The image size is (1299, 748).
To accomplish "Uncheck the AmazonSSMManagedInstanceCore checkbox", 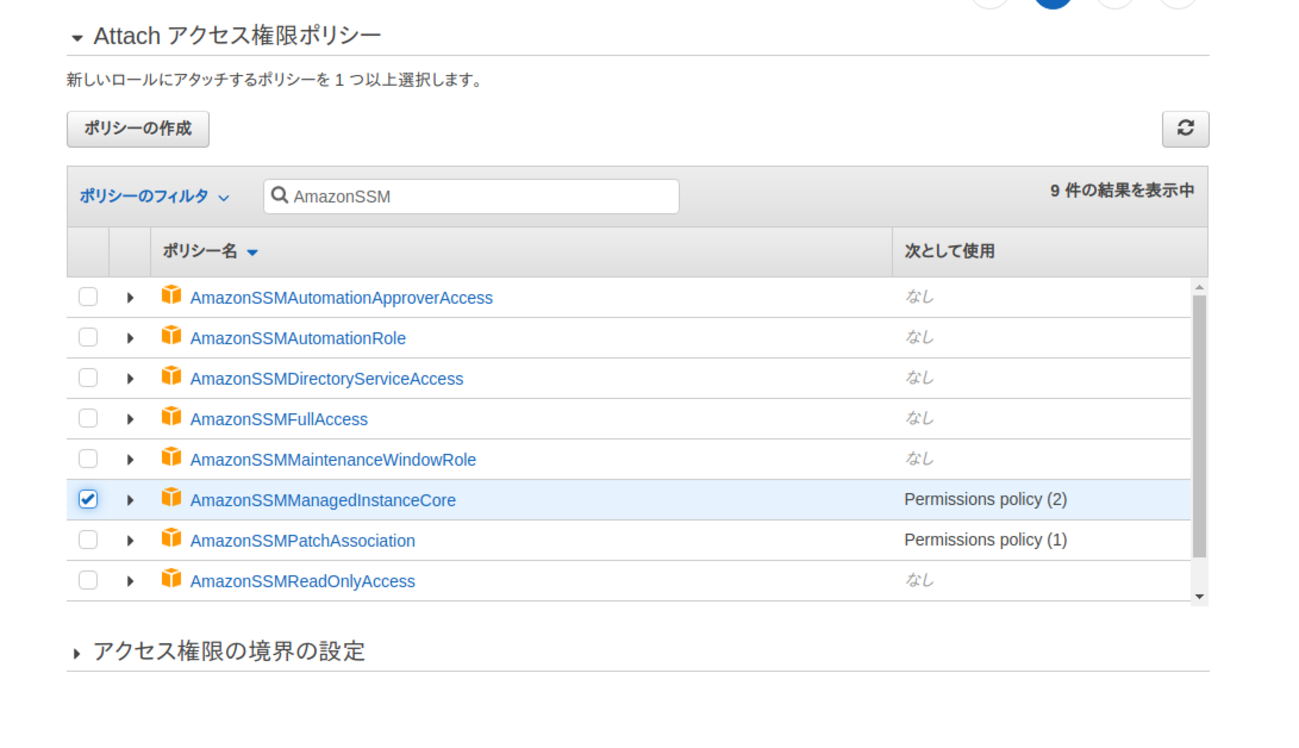I will tap(88, 499).
